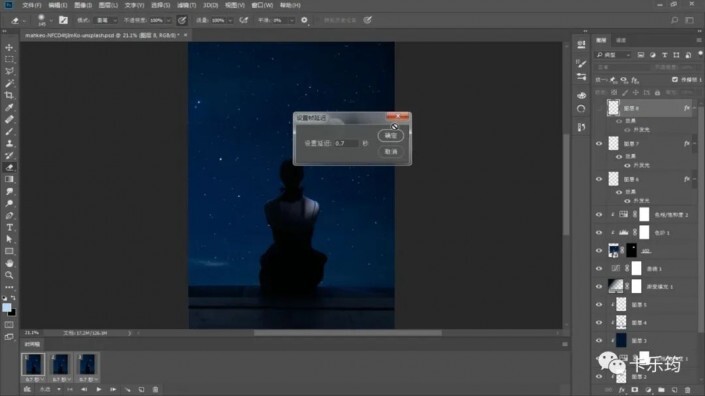The image size is (705, 396).
Task: Open the eraser mode dropdown
Action: click(x=105, y=20)
